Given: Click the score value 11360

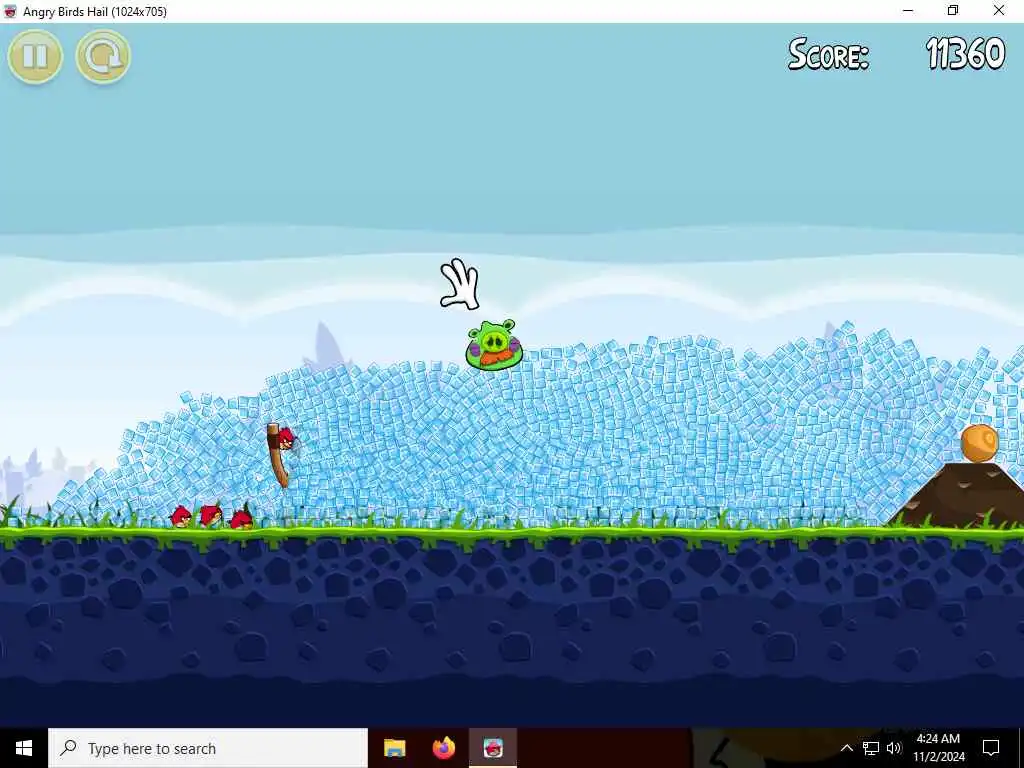Looking at the screenshot, I should click(x=965, y=54).
